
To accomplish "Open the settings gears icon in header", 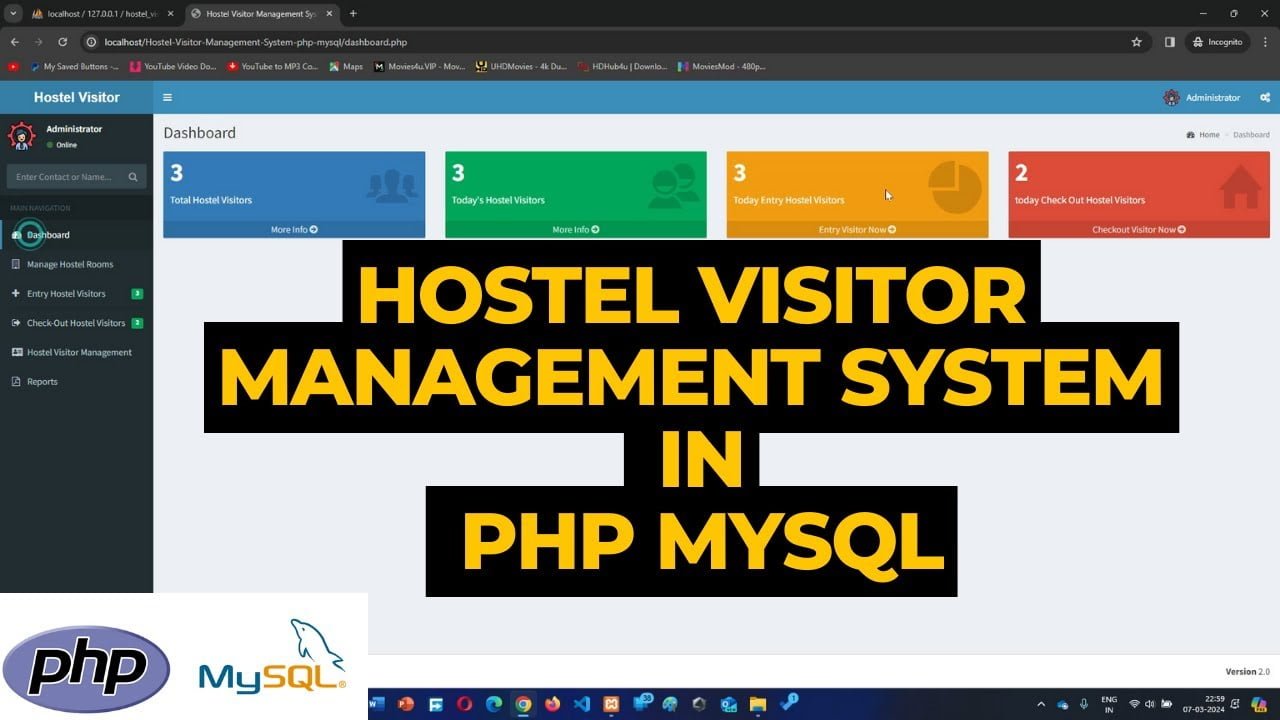I will pyautogui.click(x=1265, y=98).
